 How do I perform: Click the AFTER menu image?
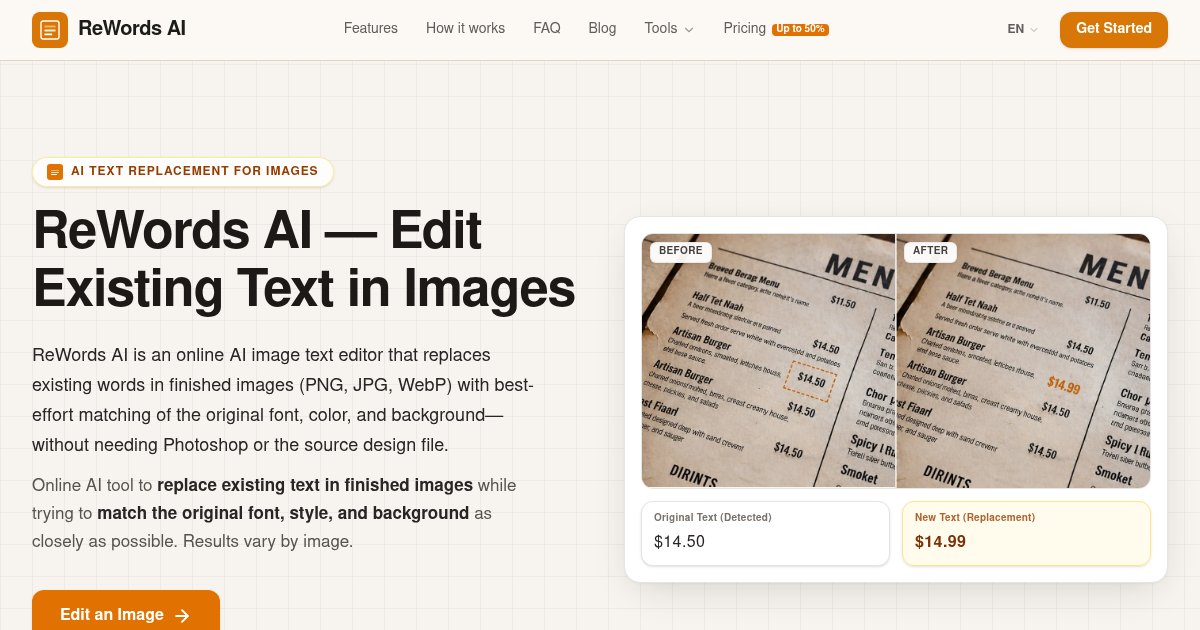click(1024, 361)
